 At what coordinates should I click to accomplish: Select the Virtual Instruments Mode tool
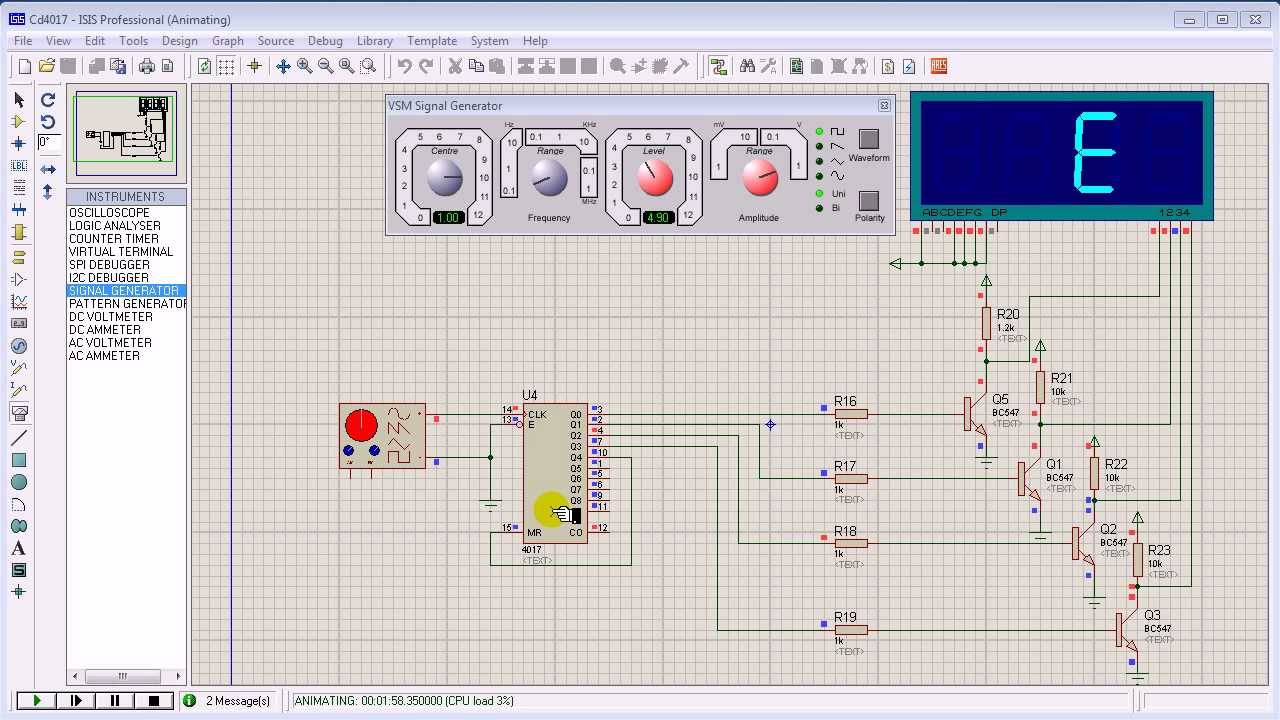[19, 412]
